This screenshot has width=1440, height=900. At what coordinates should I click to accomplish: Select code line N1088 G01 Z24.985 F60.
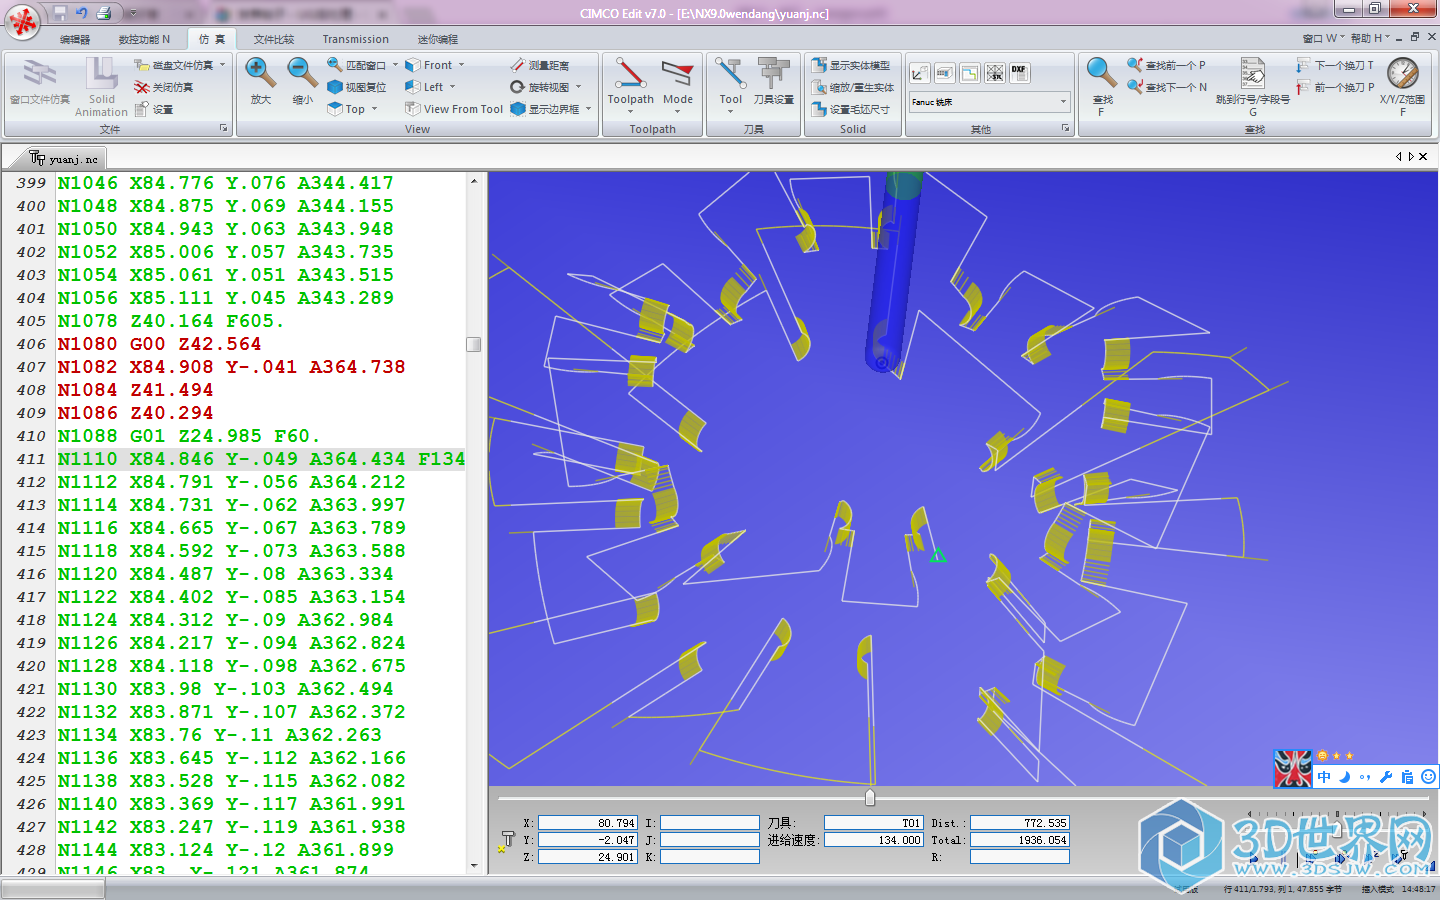point(189,436)
